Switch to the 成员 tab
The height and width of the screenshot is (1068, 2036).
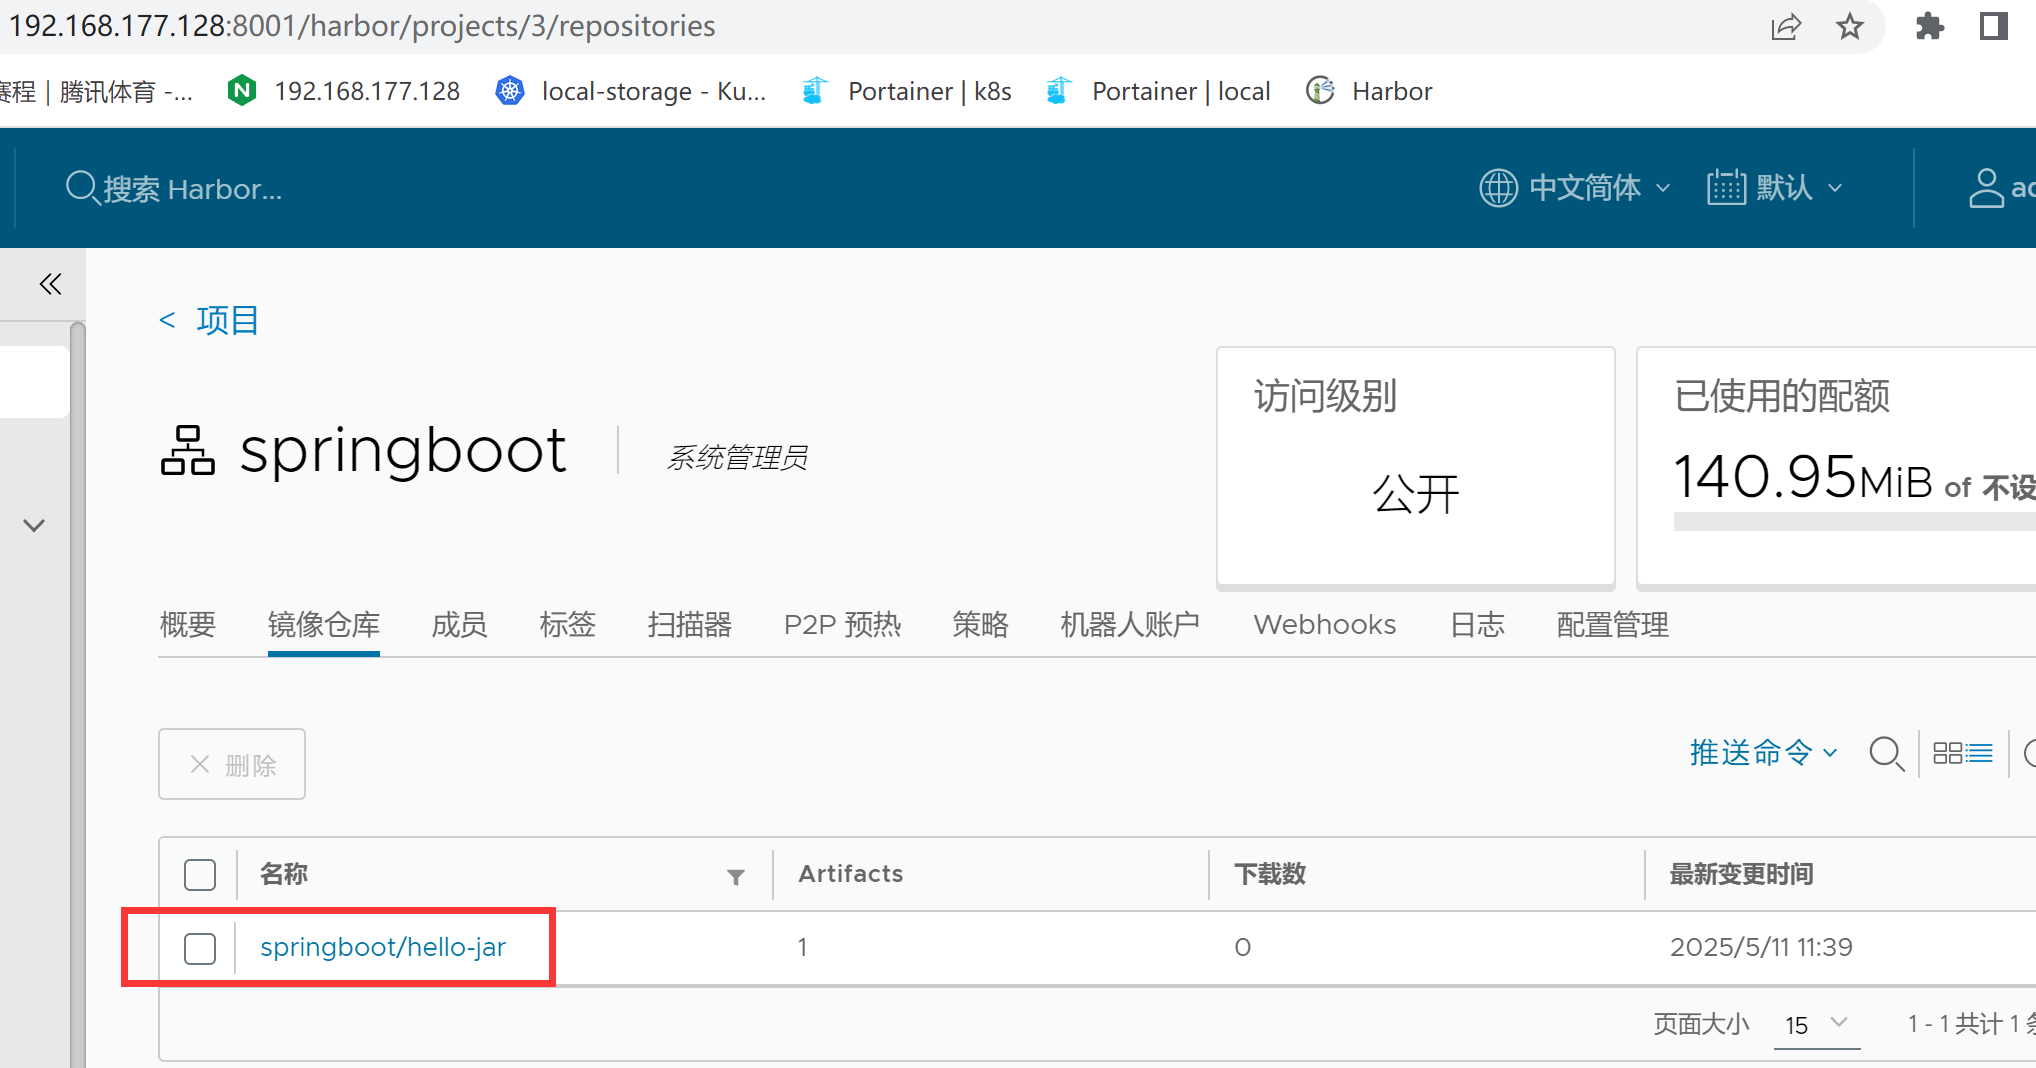click(459, 625)
